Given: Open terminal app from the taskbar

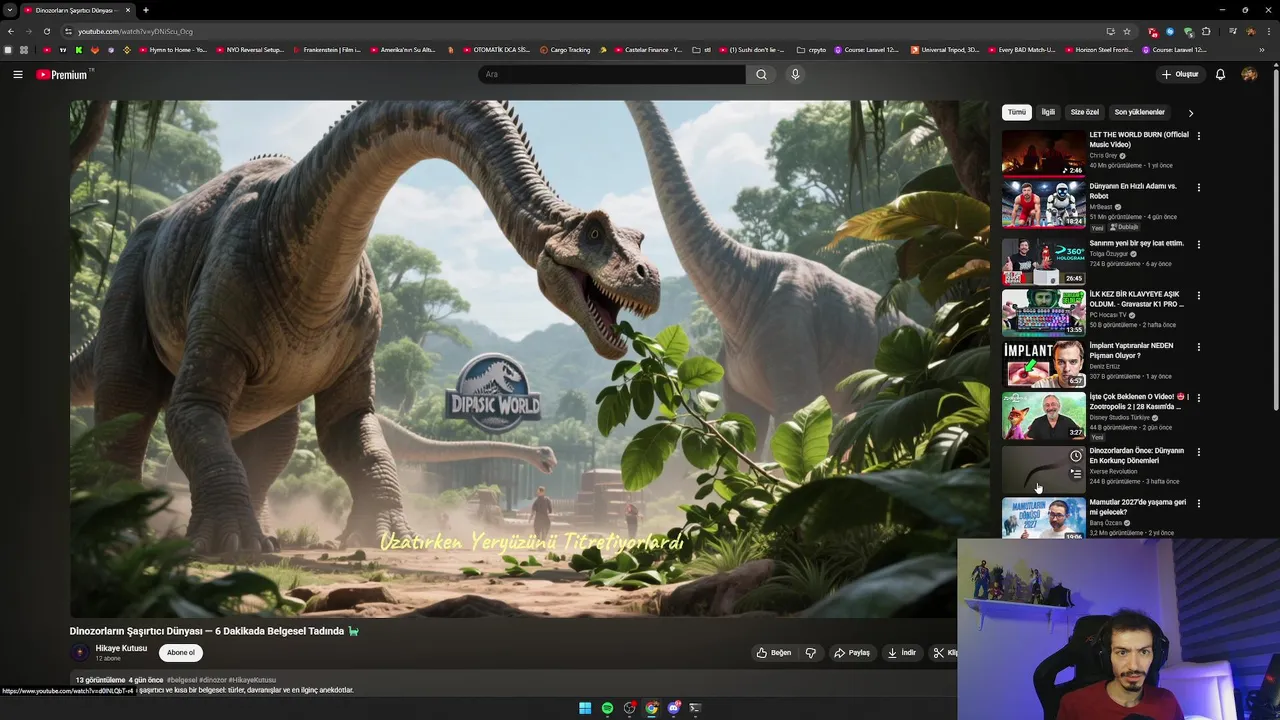Looking at the screenshot, I should (x=695, y=708).
